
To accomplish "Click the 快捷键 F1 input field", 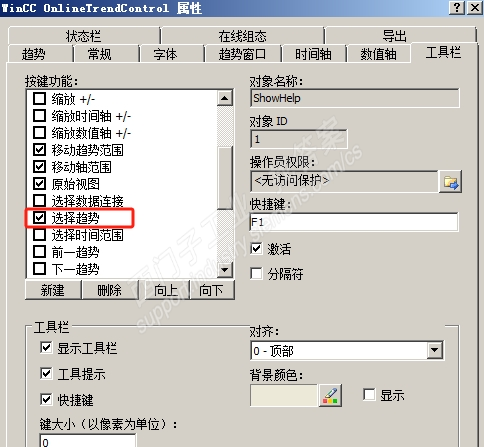I will point(354,222).
